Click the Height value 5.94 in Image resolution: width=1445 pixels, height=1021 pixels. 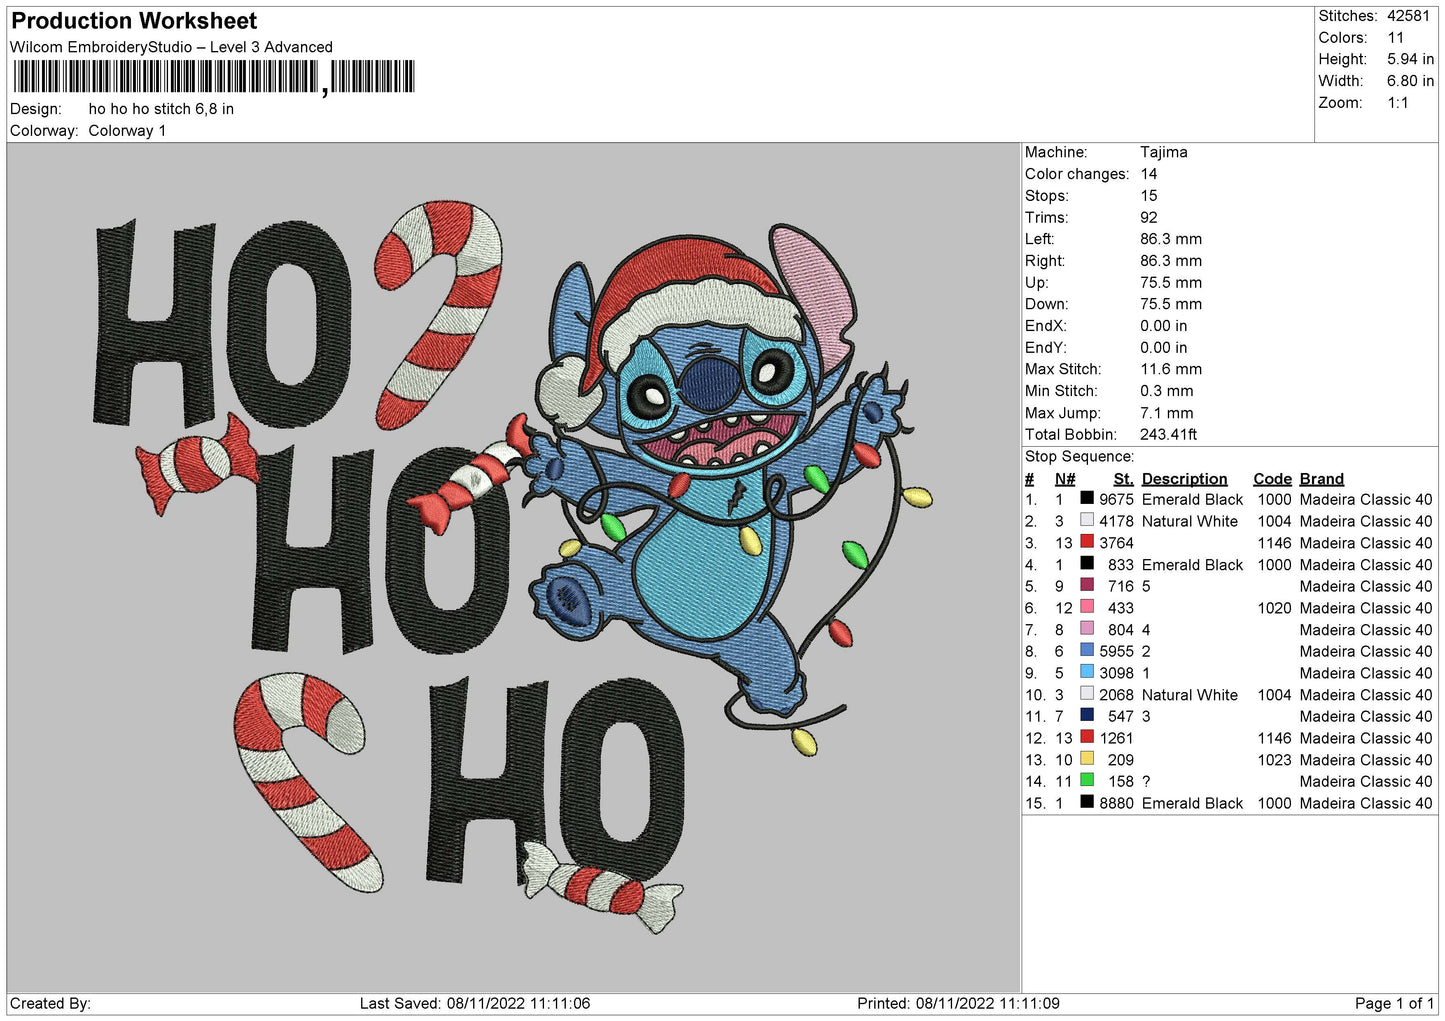(1410, 59)
